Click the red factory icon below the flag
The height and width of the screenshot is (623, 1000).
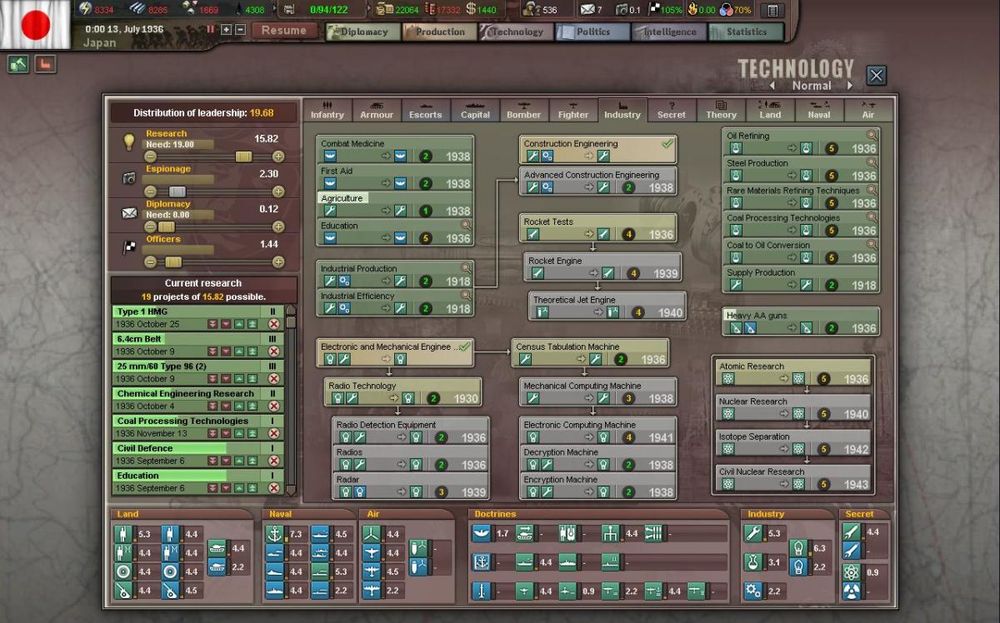click(x=45, y=64)
